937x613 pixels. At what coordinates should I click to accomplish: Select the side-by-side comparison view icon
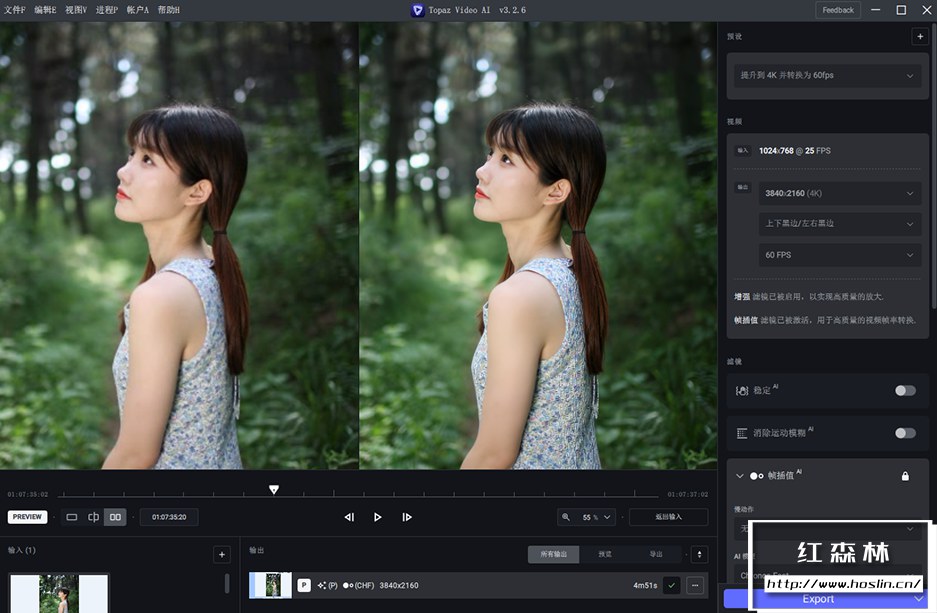(116, 517)
